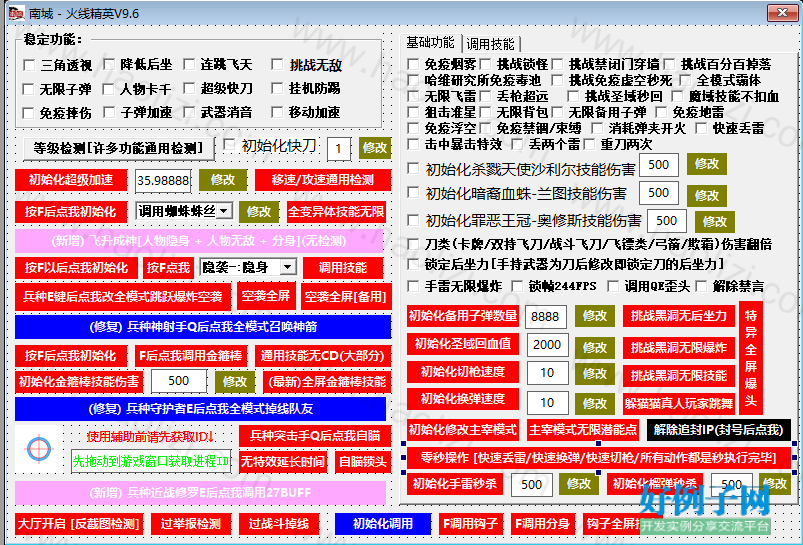Switch to the 调用技能 tab
This screenshot has width=803, height=545.
490,44
